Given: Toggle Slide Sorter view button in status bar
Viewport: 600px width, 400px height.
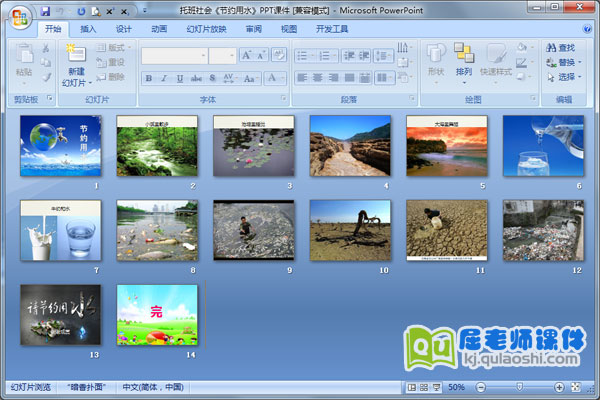Looking at the screenshot, I should [424, 387].
